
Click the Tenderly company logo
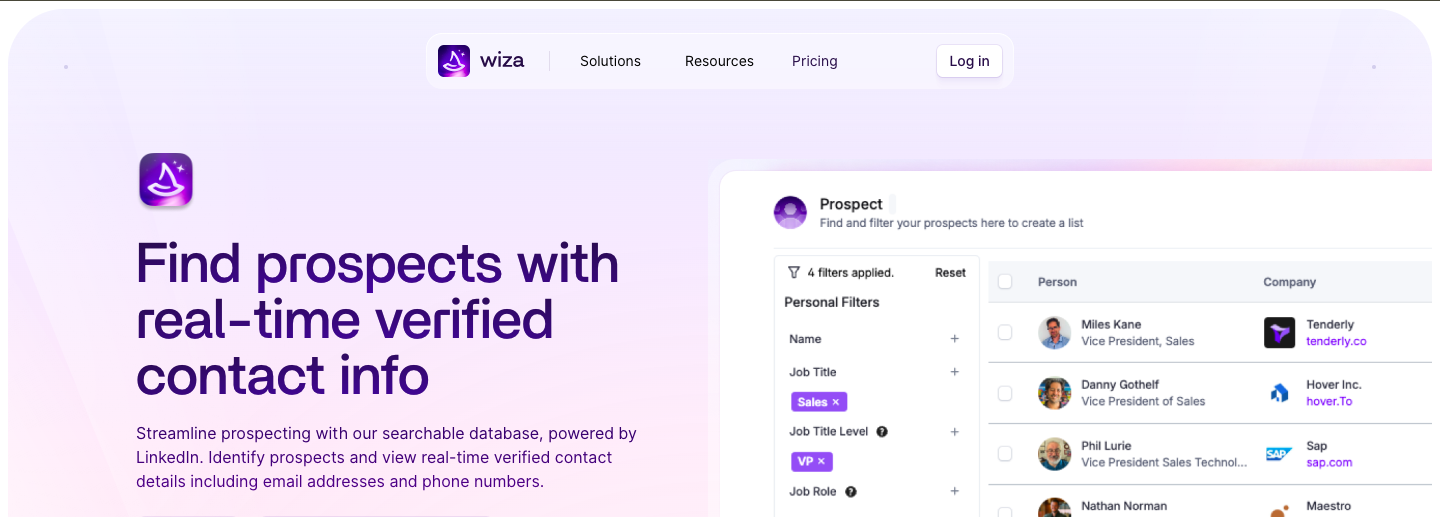click(x=1279, y=333)
